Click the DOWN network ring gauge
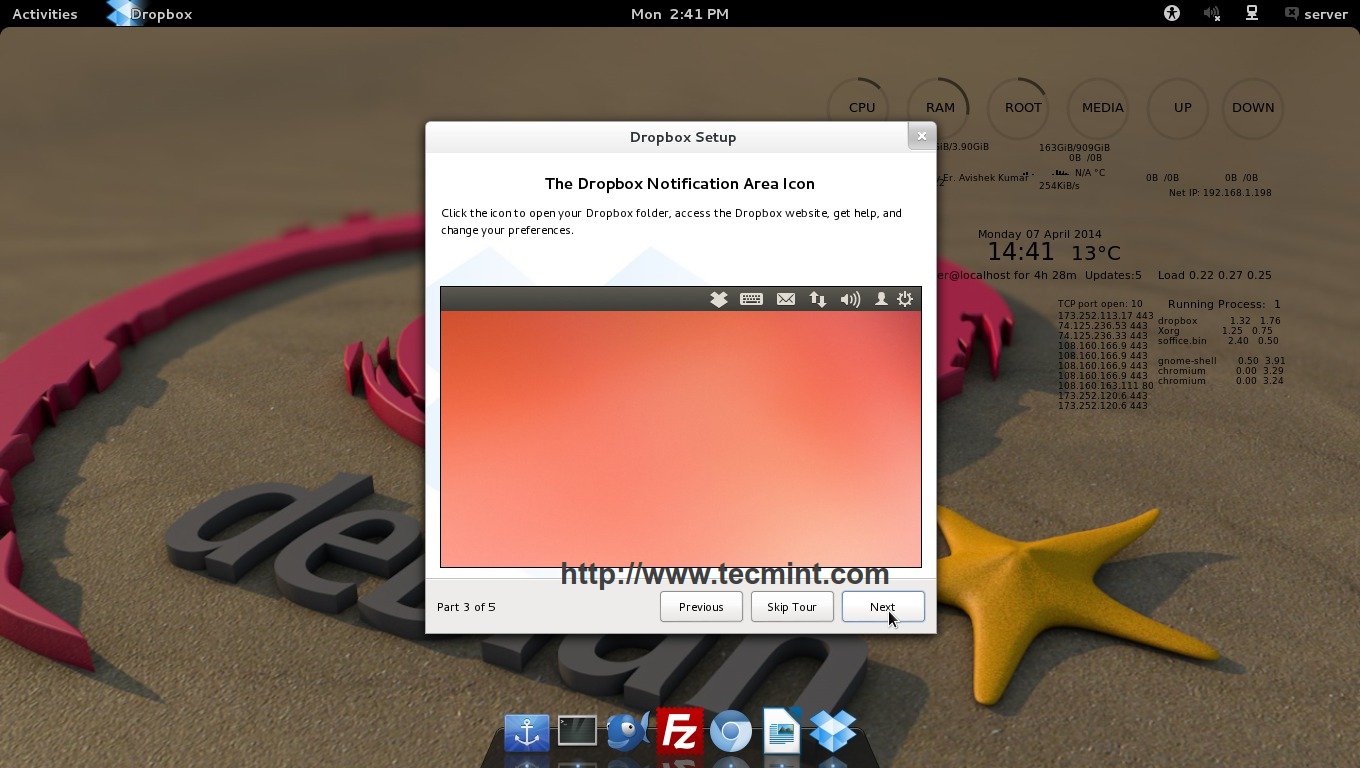 1253,108
